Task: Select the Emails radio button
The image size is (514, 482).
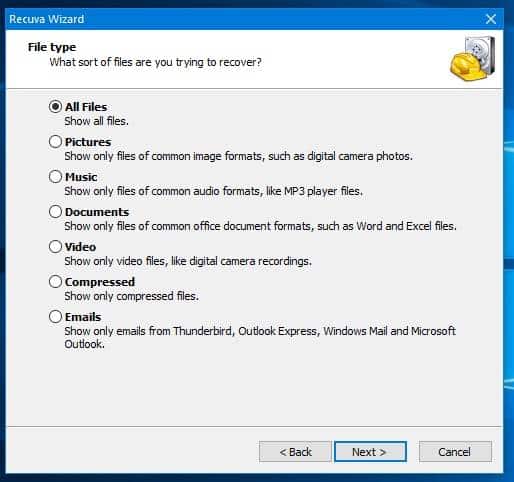Action: (55, 317)
